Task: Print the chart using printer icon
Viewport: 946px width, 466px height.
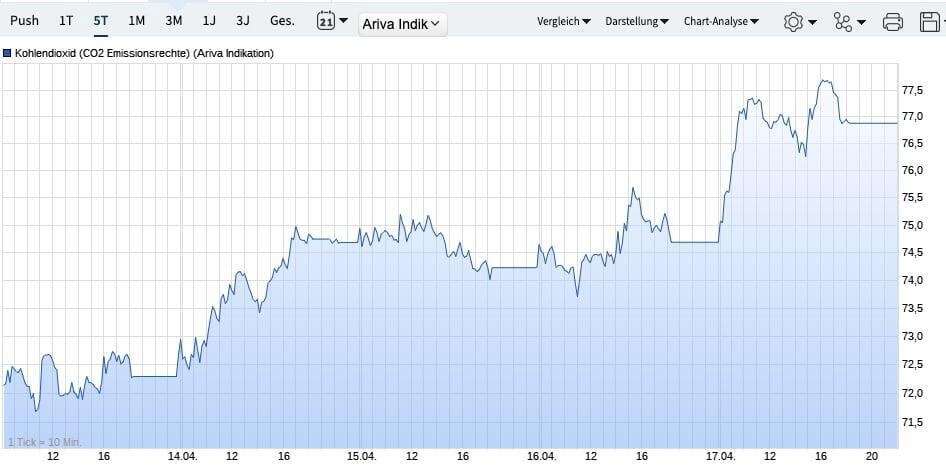Action: (x=893, y=21)
